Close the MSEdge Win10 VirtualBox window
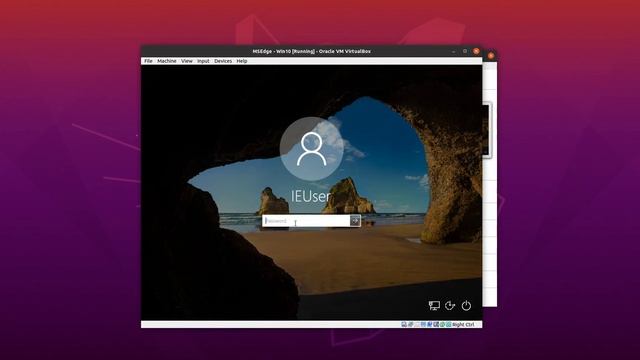Screen dimensions: 640x360 [x=476, y=51]
